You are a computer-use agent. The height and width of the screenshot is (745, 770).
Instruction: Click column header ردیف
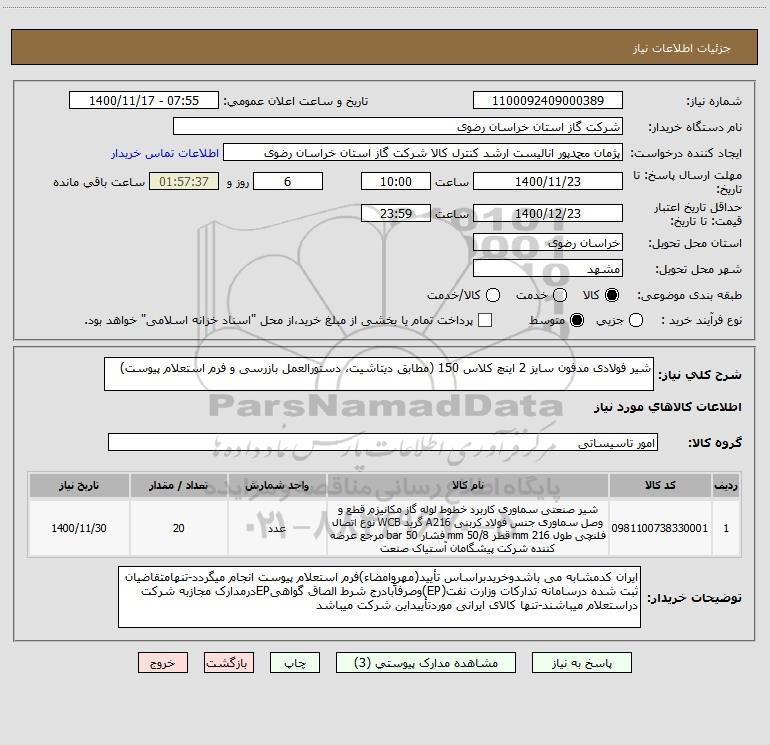(x=726, y=485)
